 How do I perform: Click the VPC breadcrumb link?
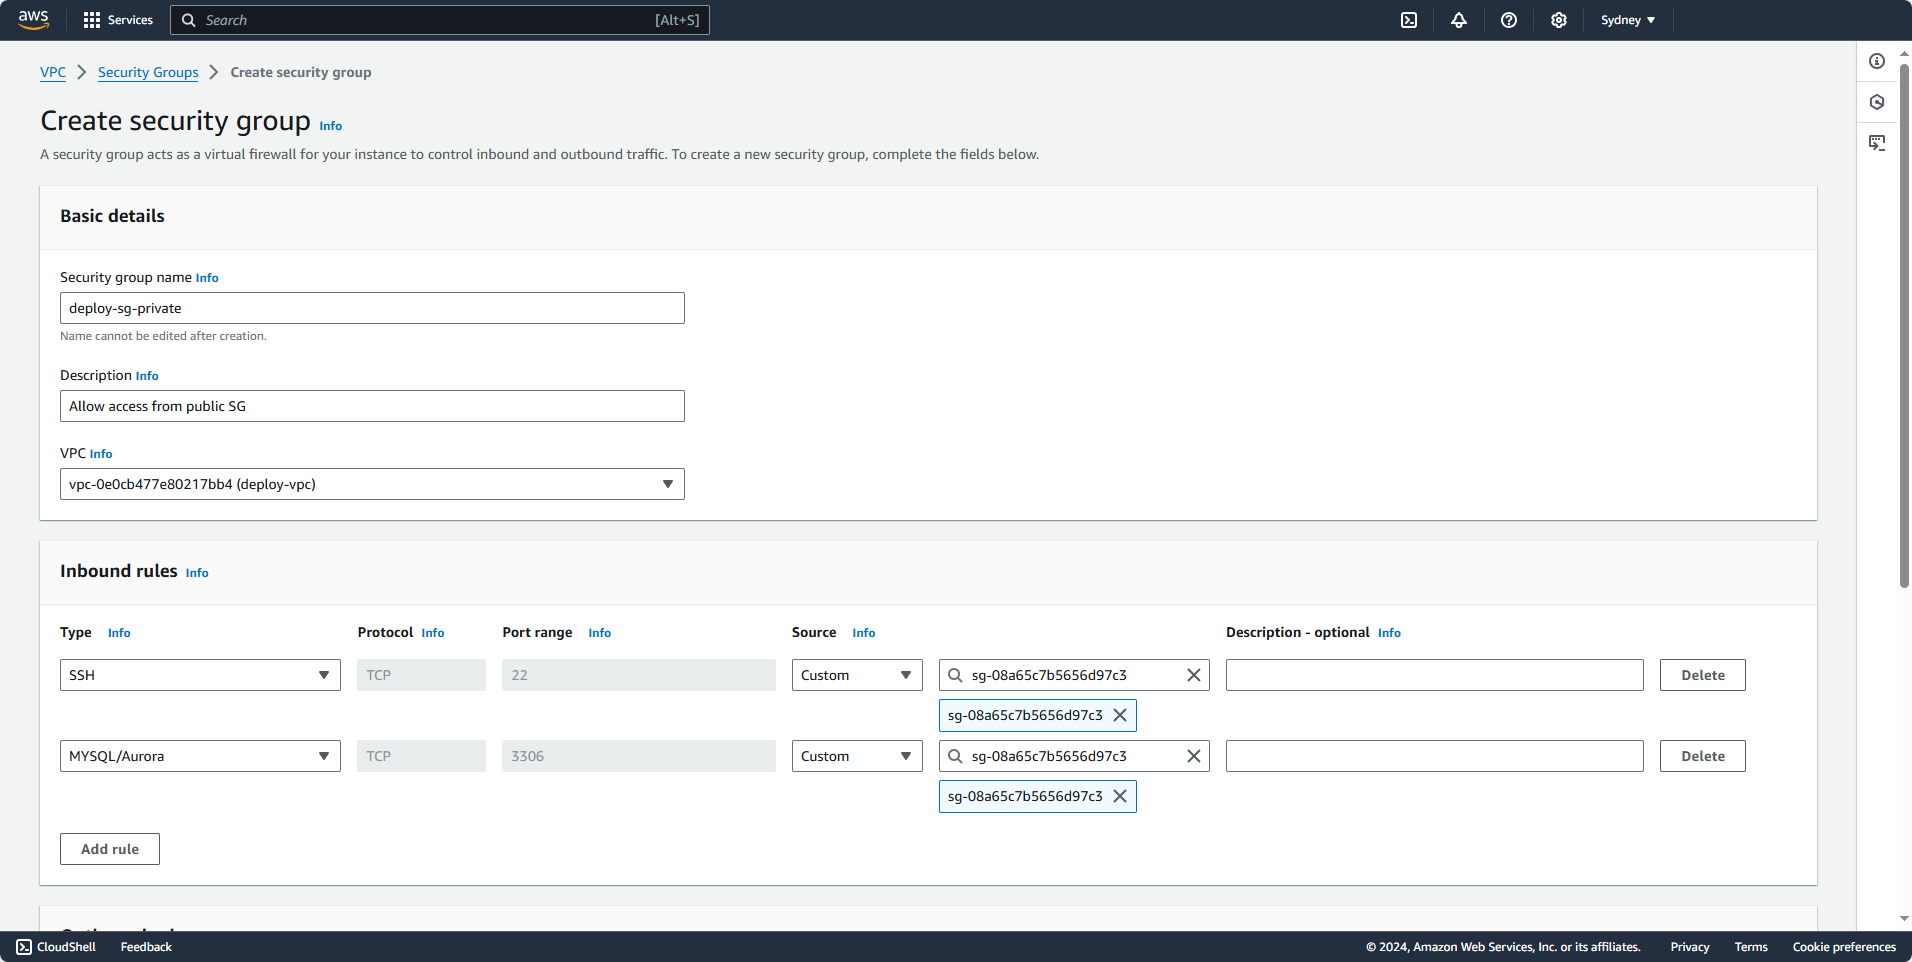pos(53,72)
